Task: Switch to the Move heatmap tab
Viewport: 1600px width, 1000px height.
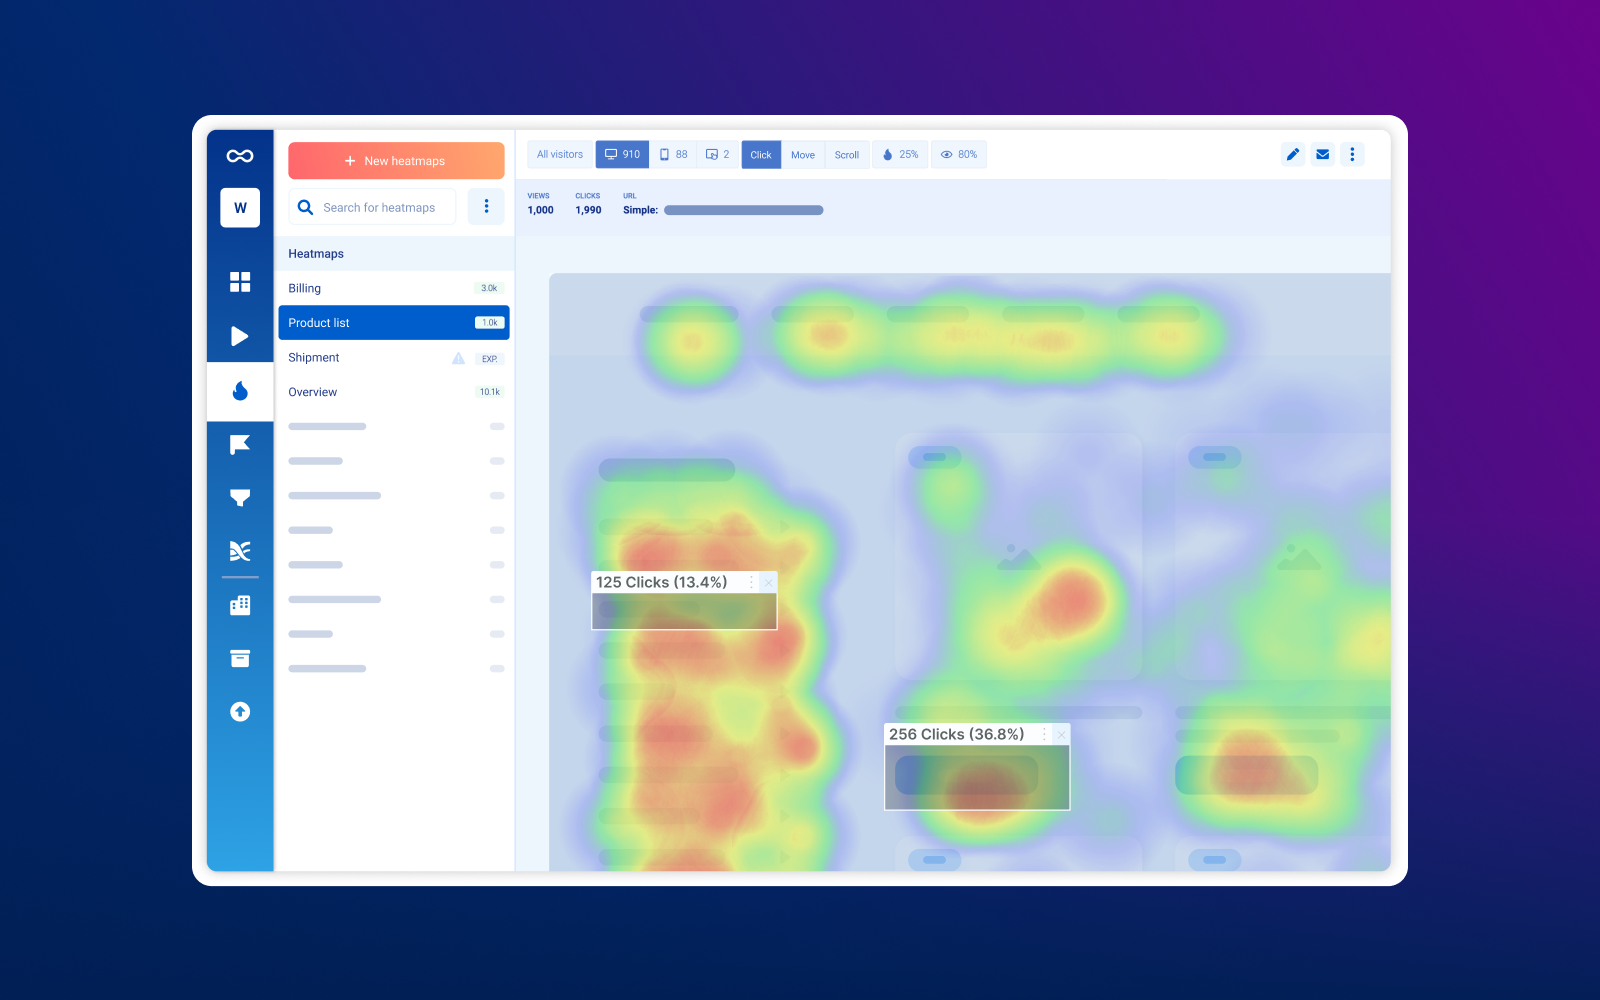Action: (802, 154)
